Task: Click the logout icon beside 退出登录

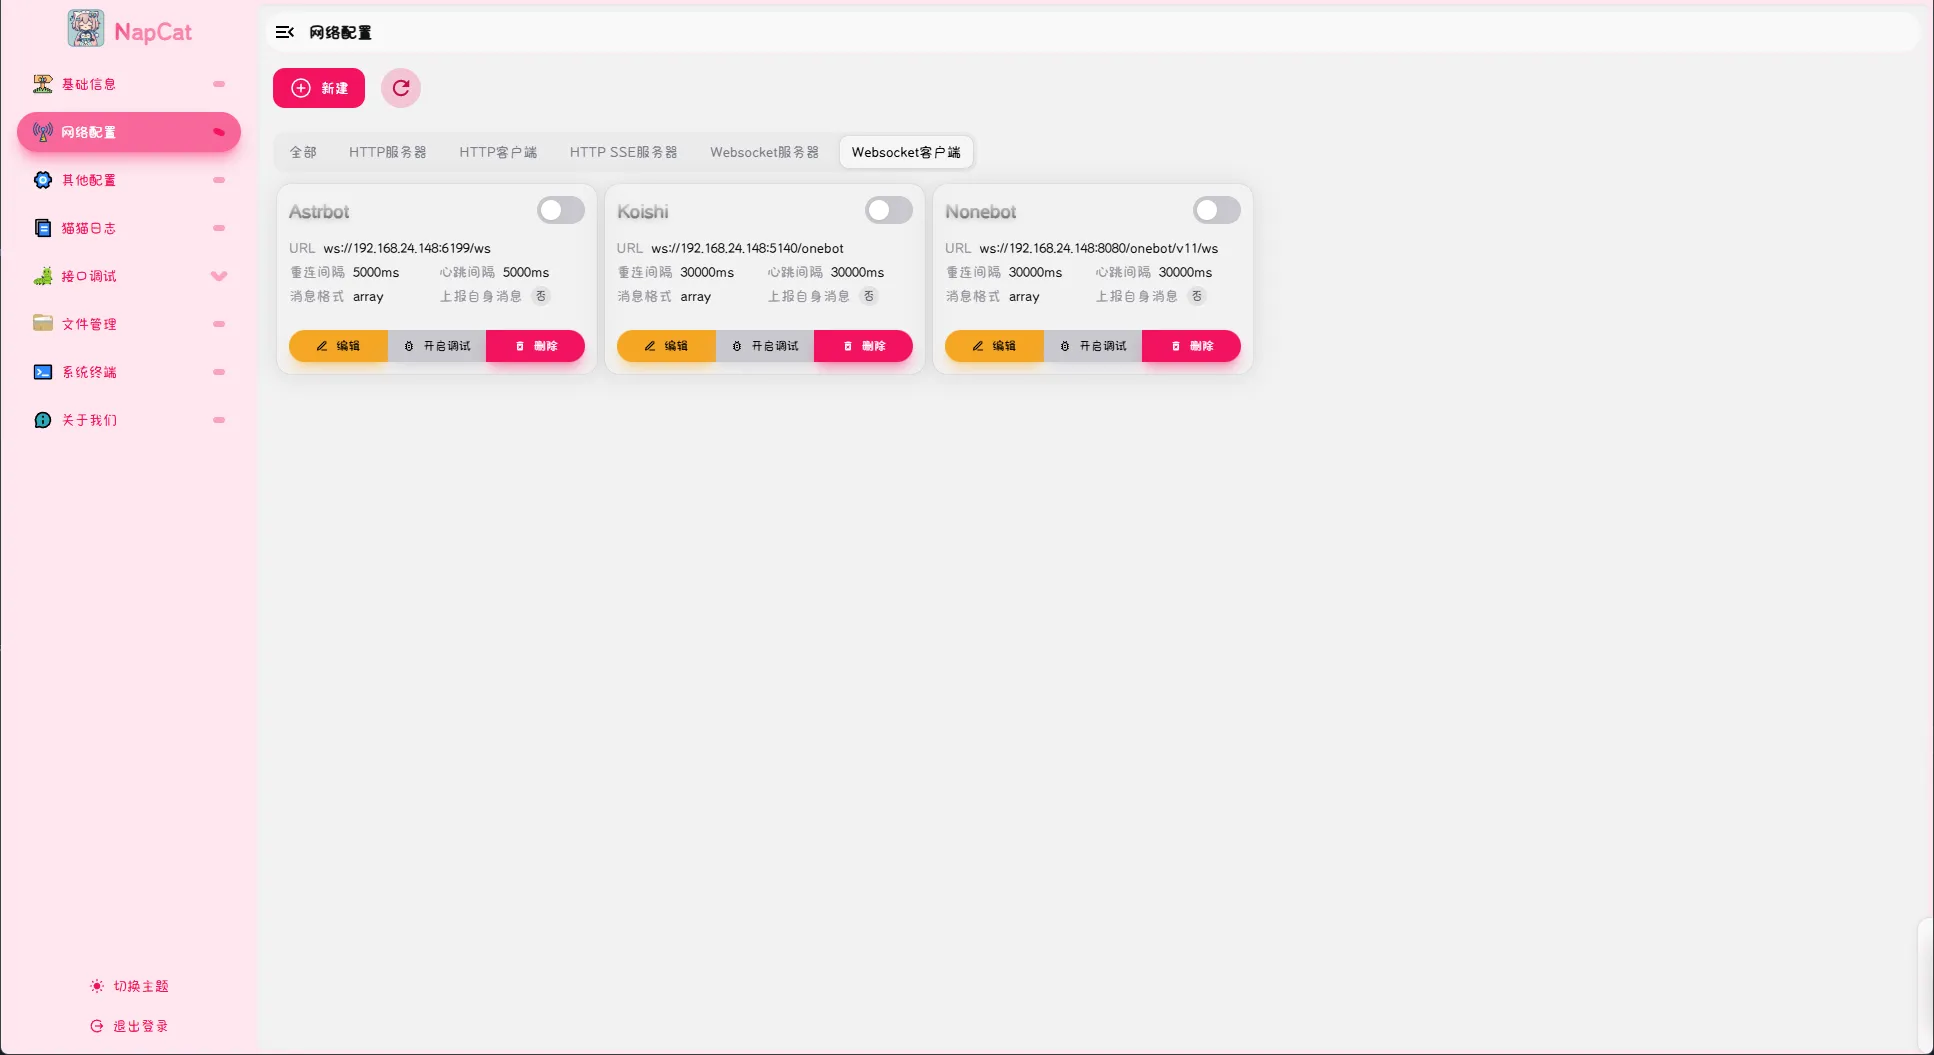Action: (x=97, y=1026)
